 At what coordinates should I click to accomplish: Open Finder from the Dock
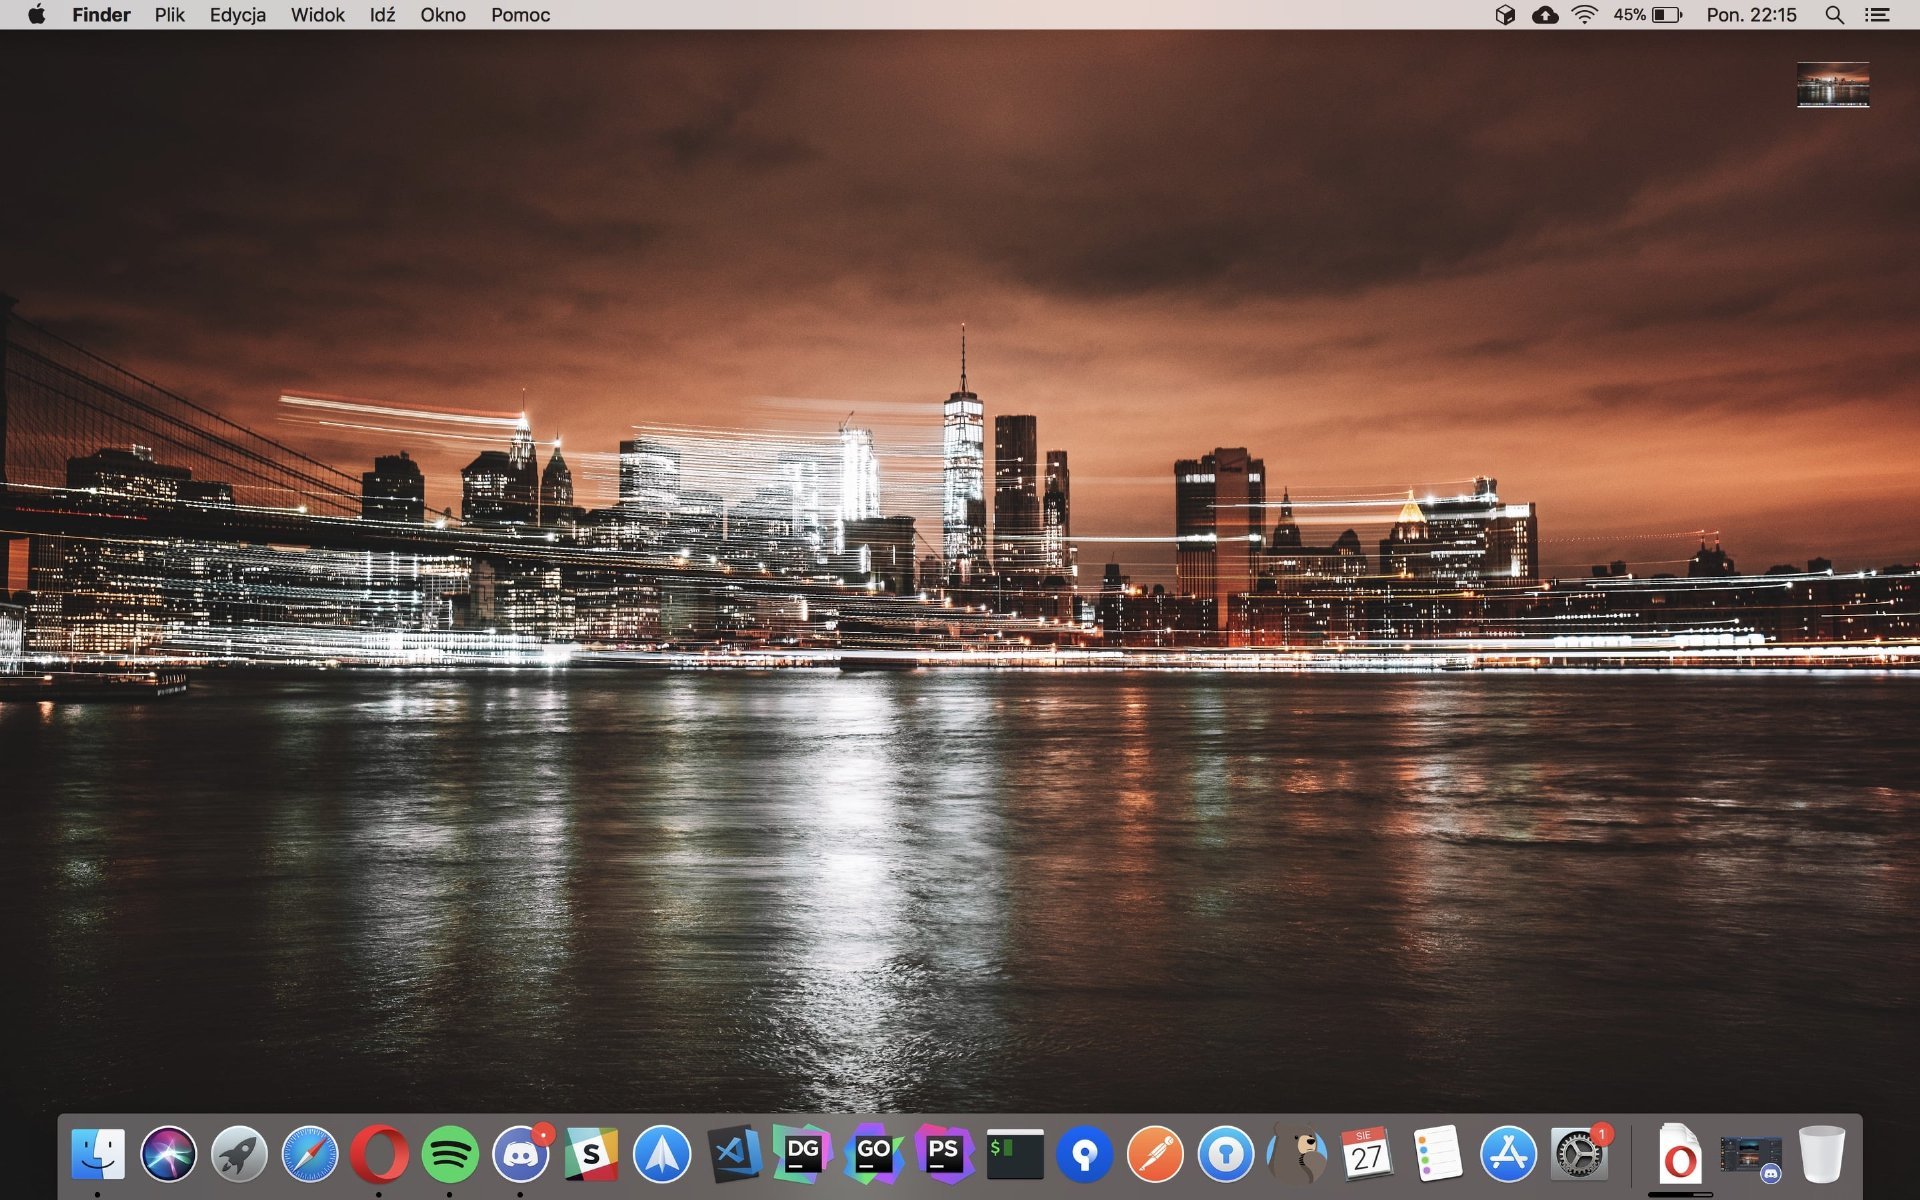pyautogui.click(x=98, y=1154)
